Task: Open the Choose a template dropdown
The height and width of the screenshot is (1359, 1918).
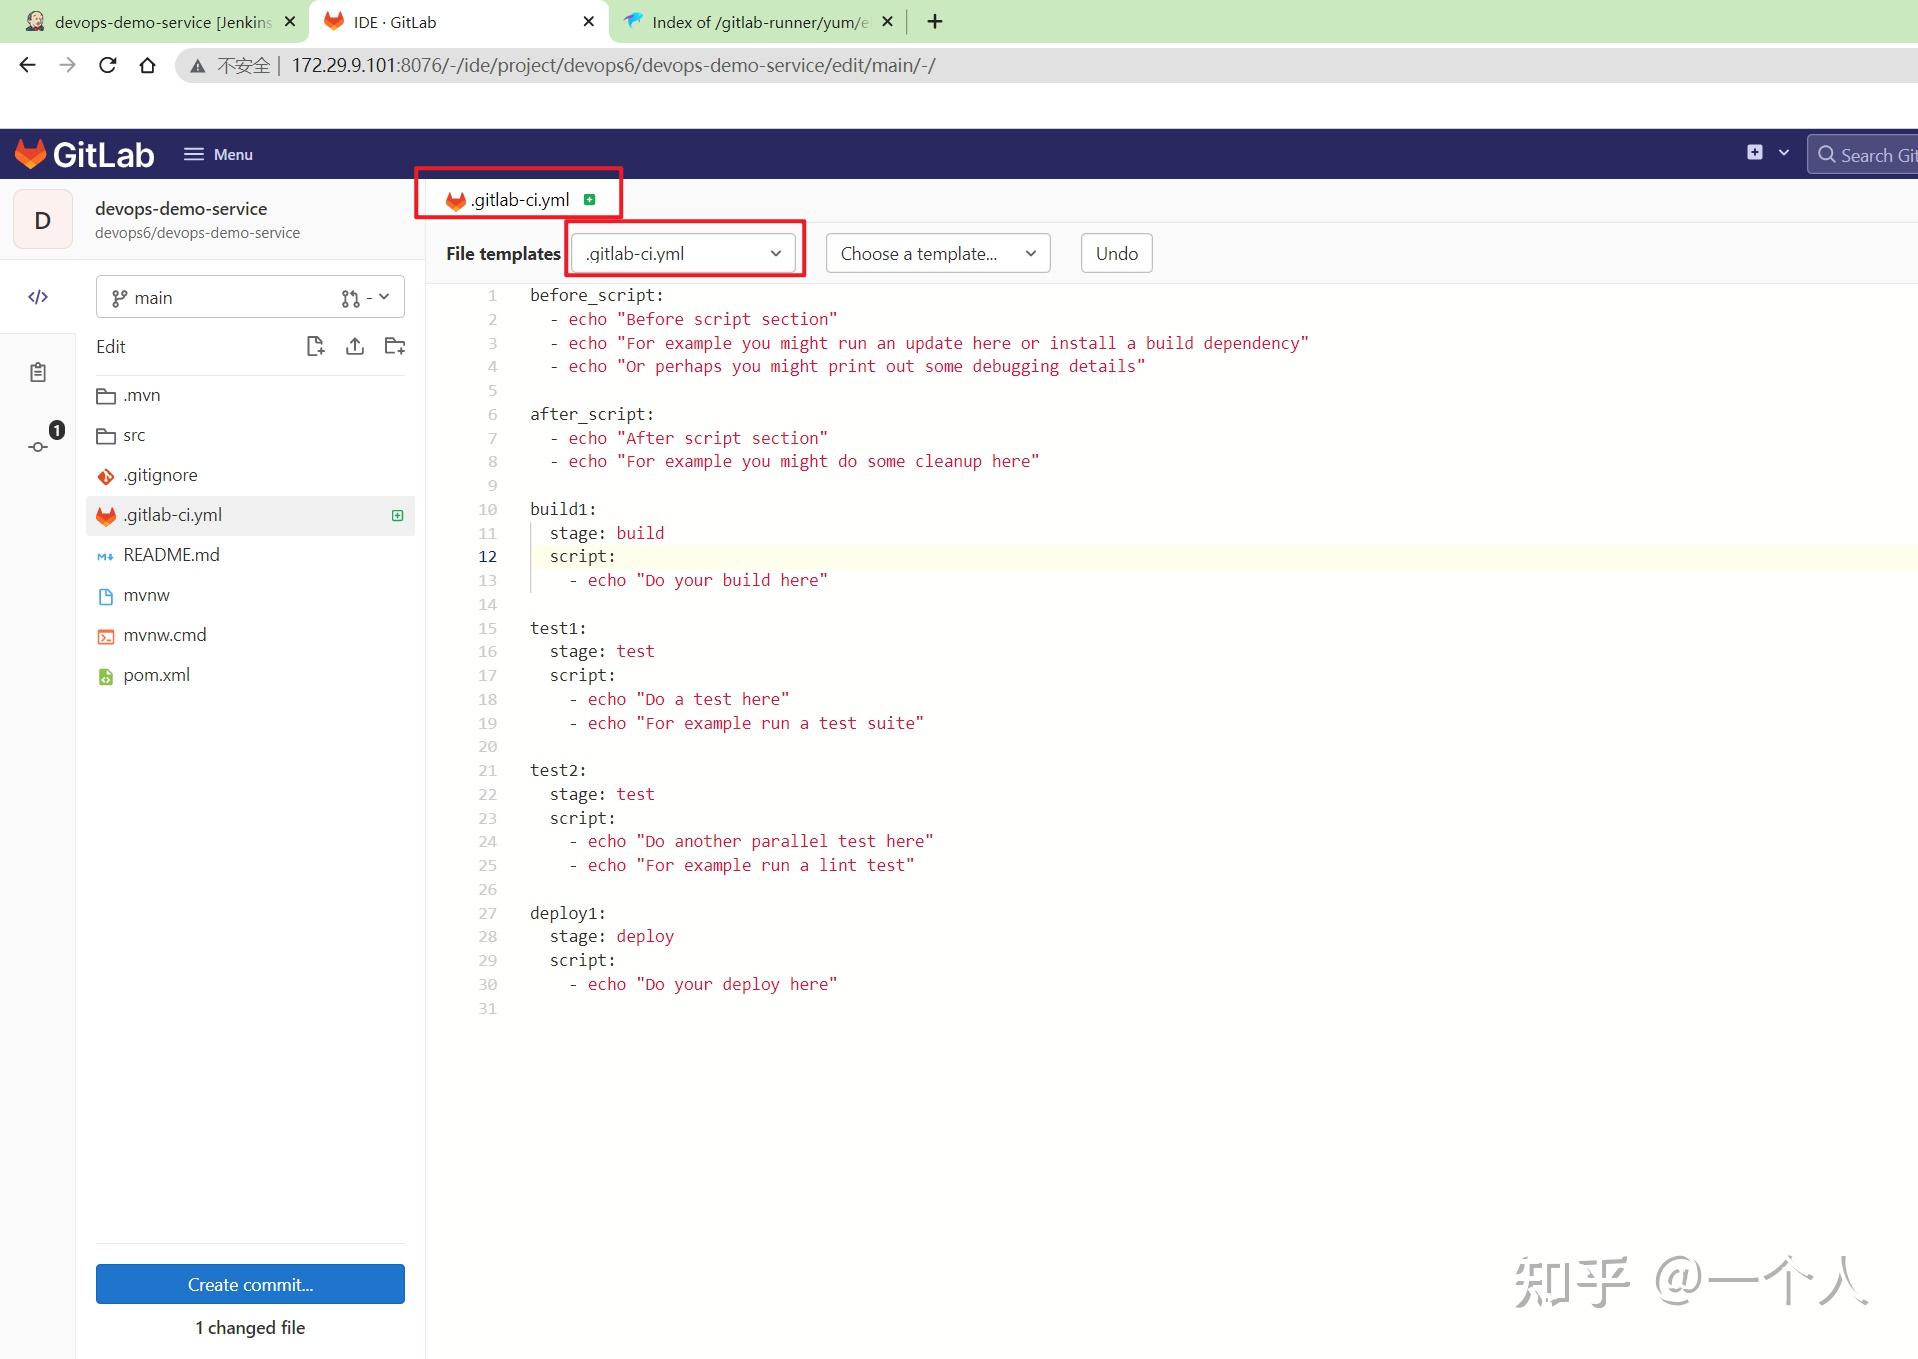Action: (x=936, y=253)
